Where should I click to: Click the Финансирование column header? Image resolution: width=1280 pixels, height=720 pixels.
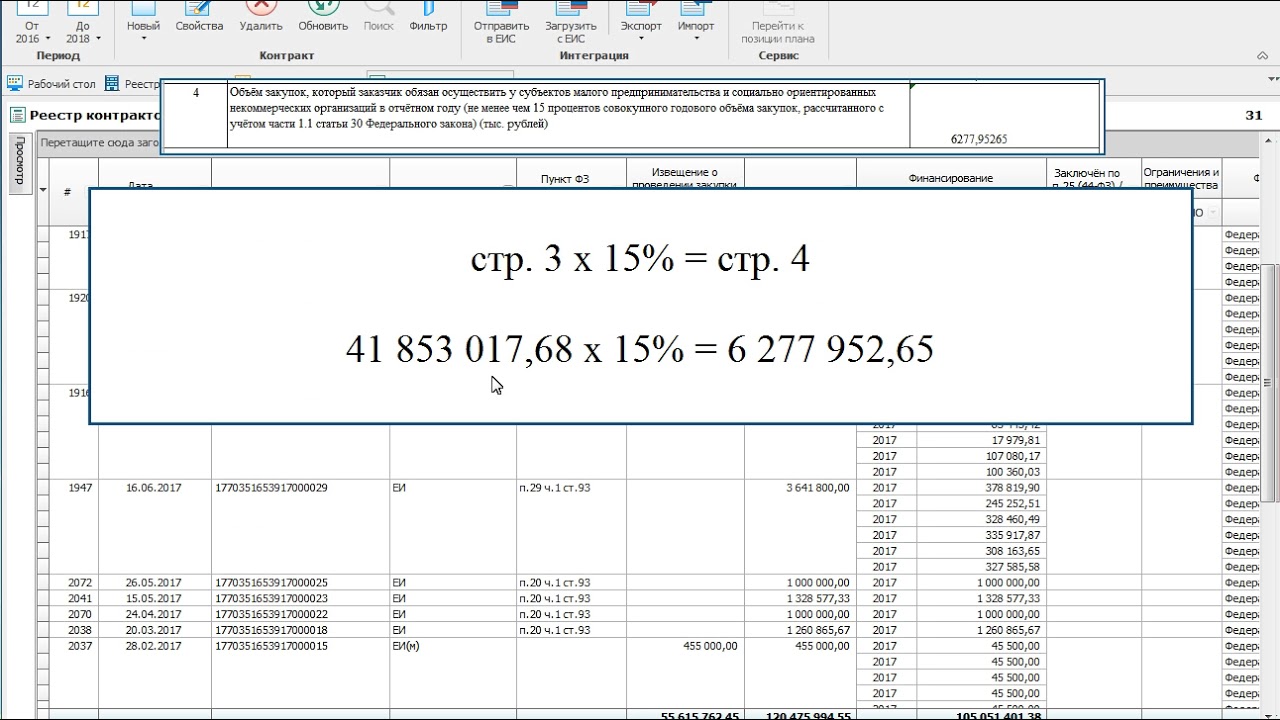click(x=950, y=178)
